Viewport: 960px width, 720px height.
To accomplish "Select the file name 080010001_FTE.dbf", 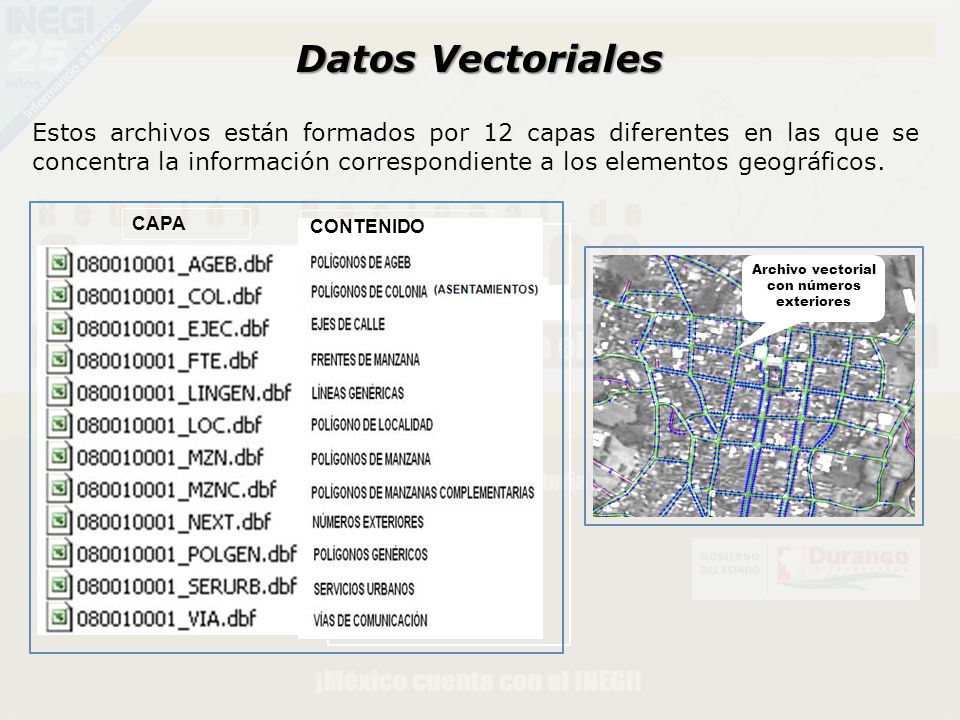I will point(167,361).
